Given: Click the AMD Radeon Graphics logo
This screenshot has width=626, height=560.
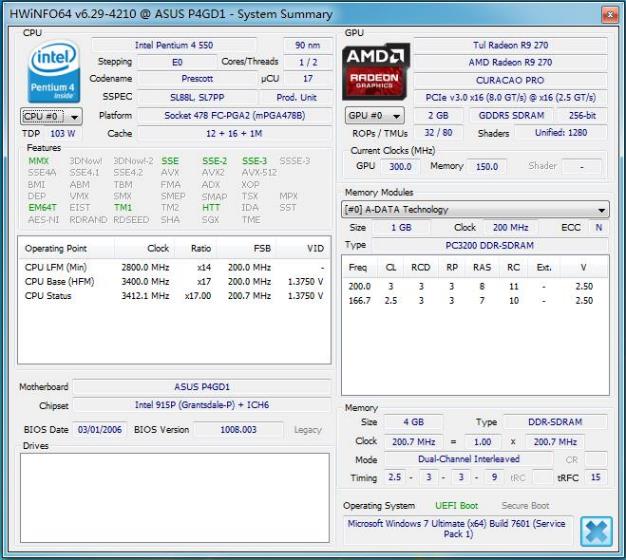Looking at the screenshot, I should coord(376,70).
